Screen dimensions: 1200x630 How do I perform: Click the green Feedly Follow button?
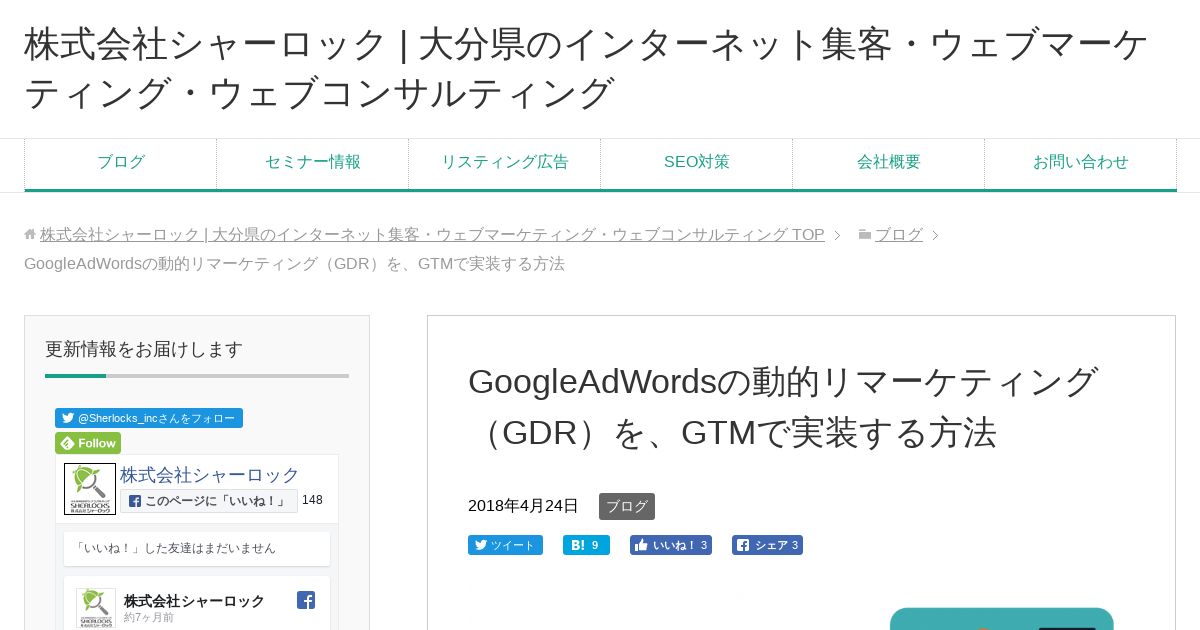88,443
